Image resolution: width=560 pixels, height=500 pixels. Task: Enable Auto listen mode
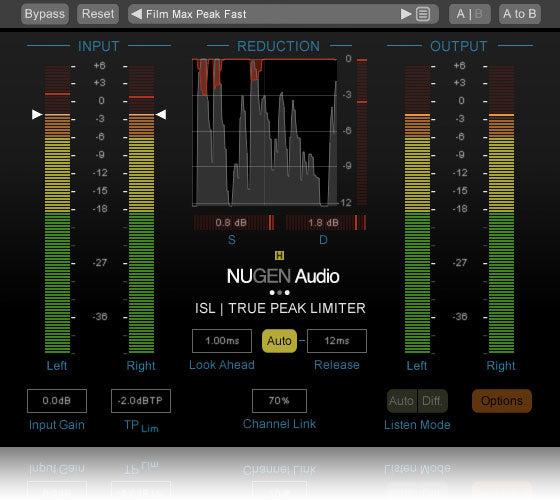click(x=402, y=401)
